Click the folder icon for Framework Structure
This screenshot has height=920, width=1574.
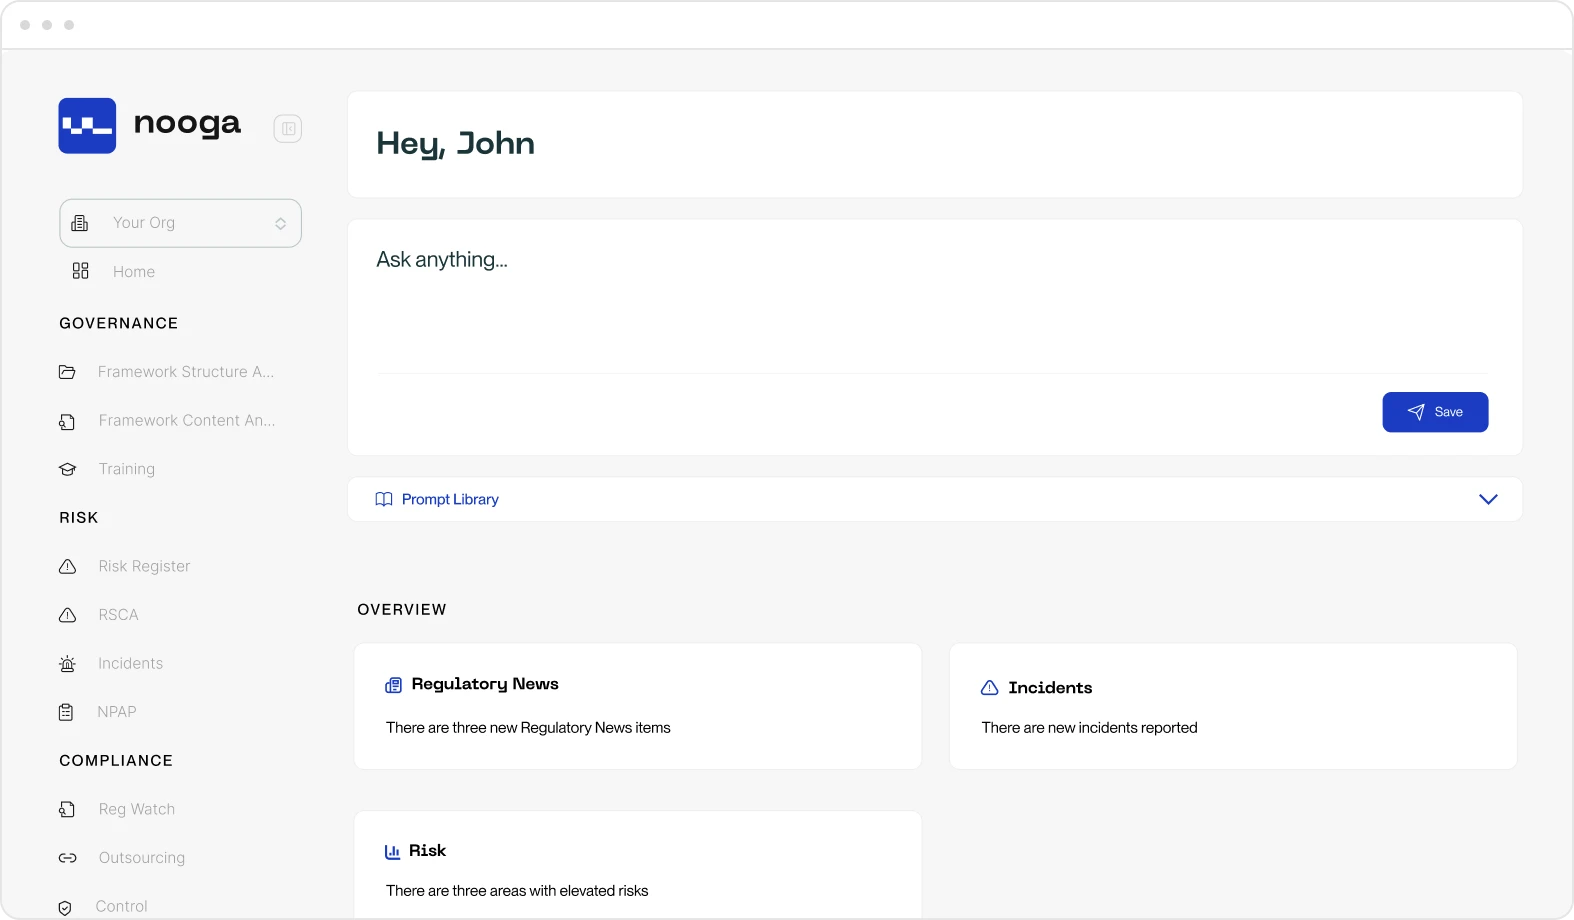pos(67,372)
